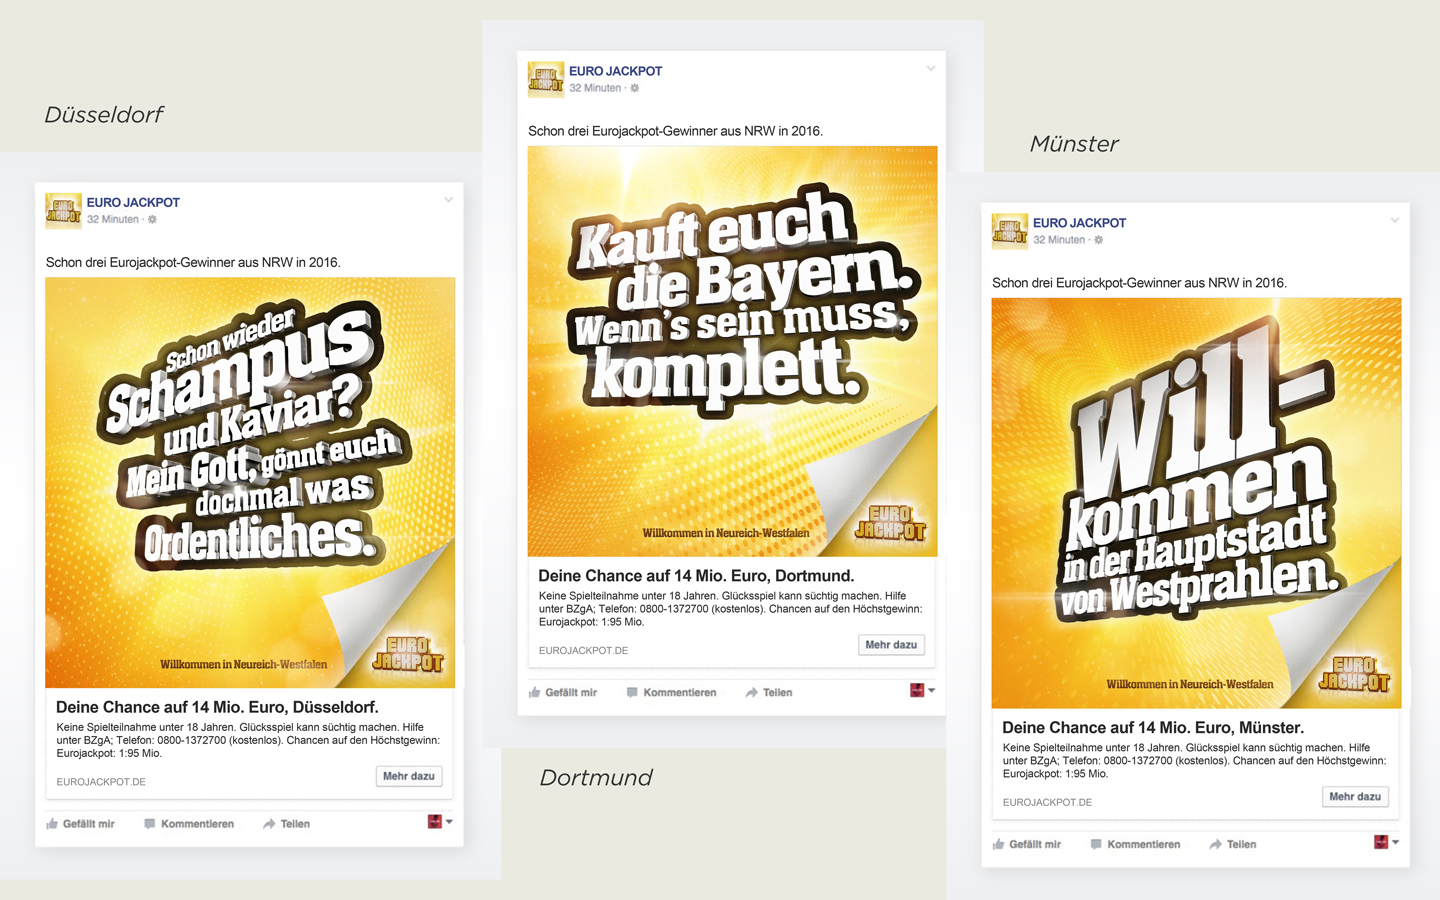Like the Münster post with Gefällt mir
This screenshot has height=900, width=1440.
[x=1027, y=844]
